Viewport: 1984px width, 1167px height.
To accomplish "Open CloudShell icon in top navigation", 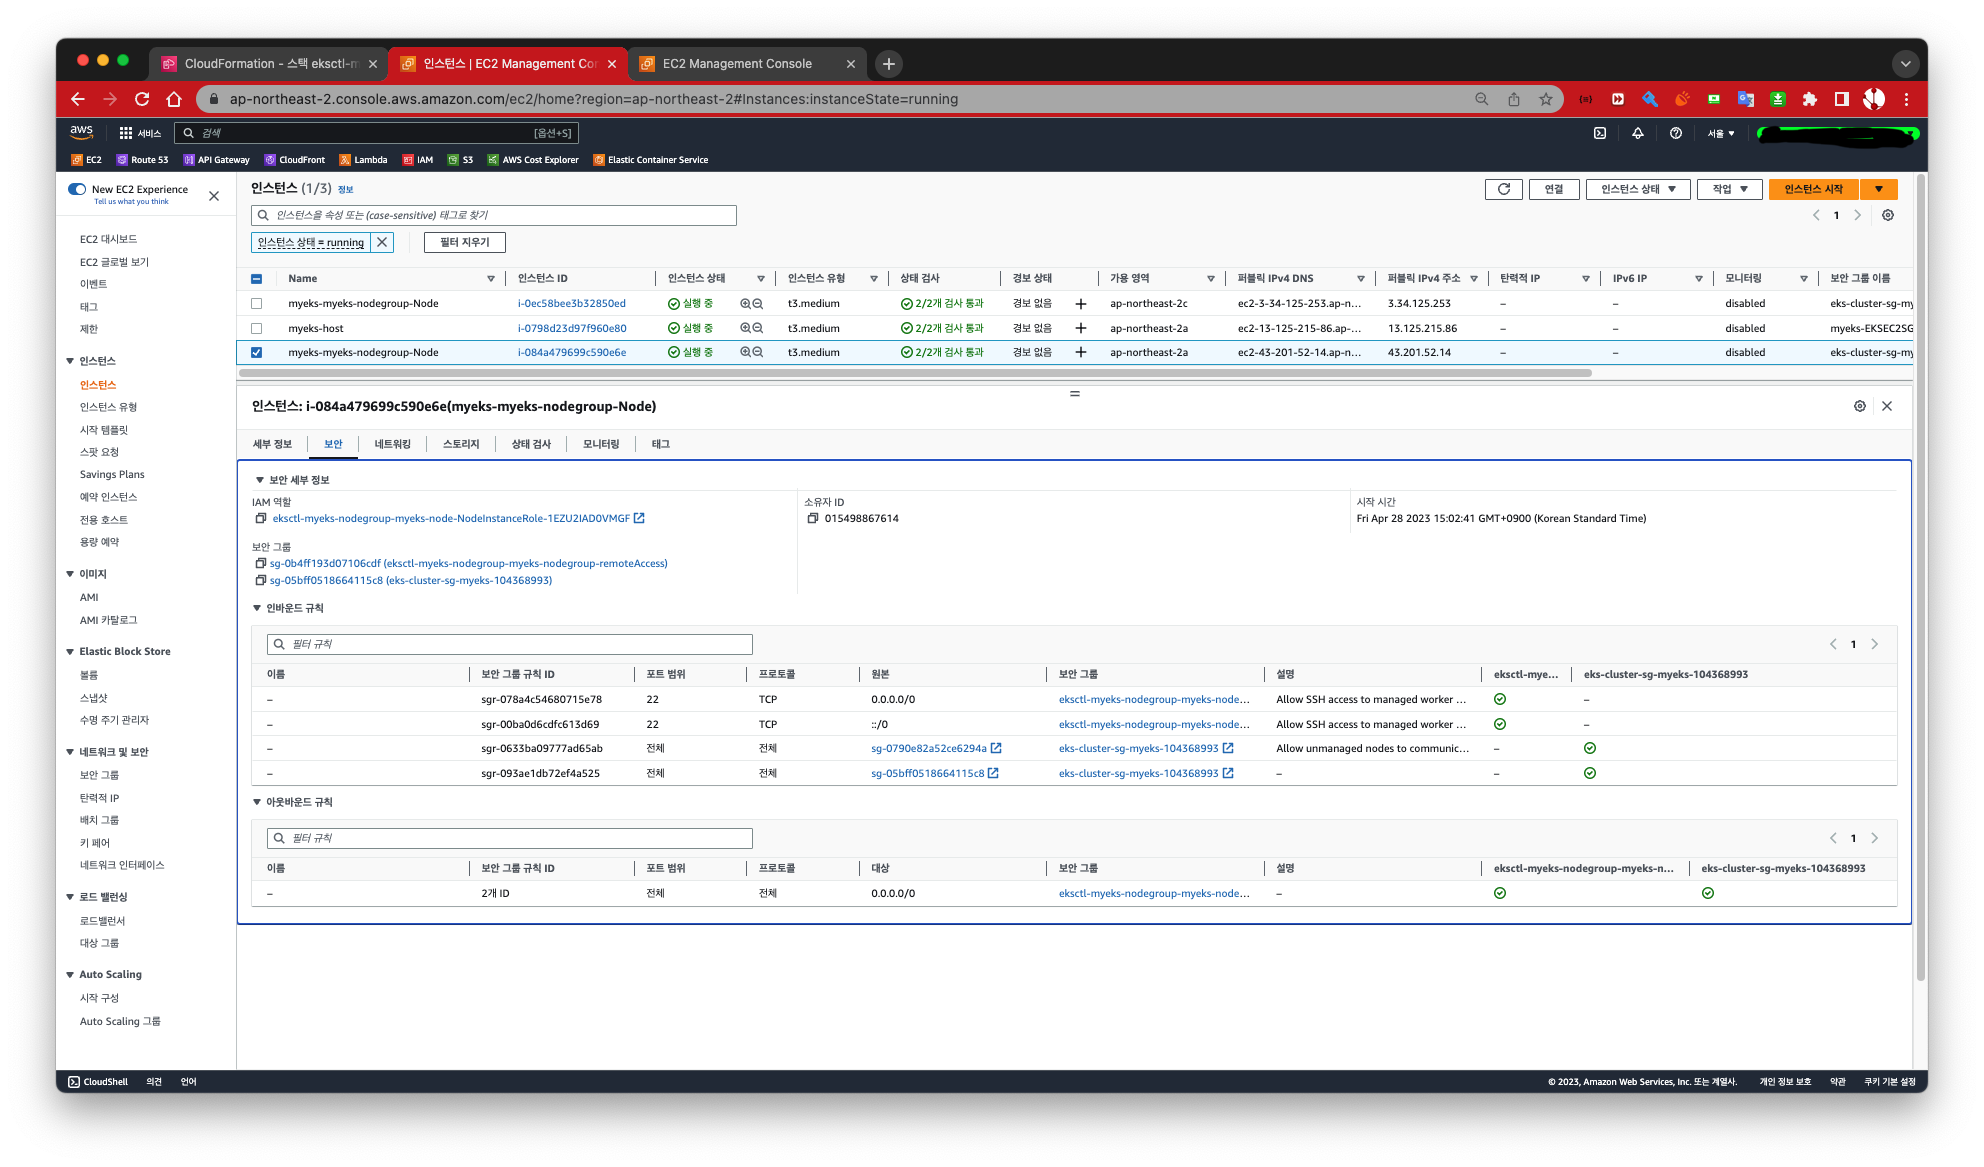I will pyautogui.click(x=1600, y=133).
